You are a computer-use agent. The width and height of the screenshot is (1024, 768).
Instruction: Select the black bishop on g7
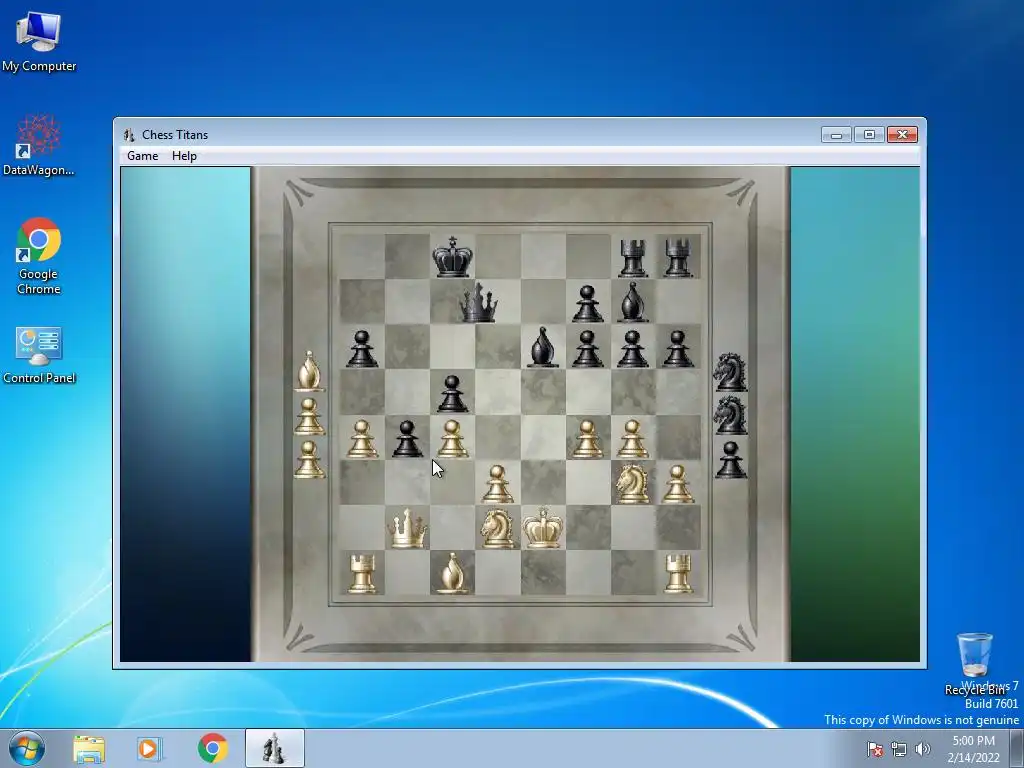(x=633, y=302)
